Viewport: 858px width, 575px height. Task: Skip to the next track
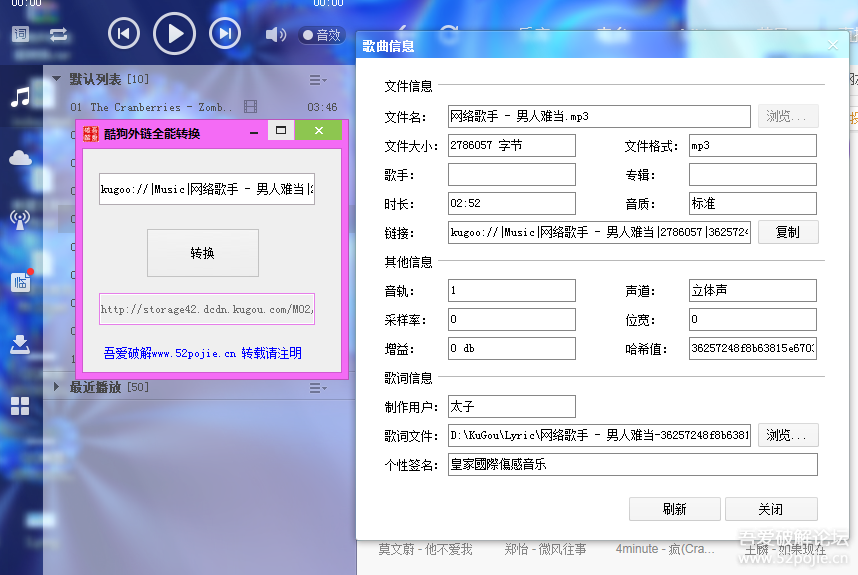[x=226, y=34]
